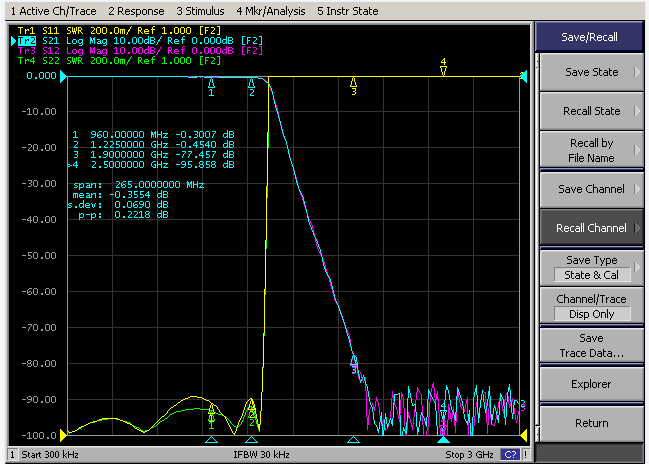Select active trace Tr2 S21 Log Mag
649x464 pixels.
click(140, 41)
